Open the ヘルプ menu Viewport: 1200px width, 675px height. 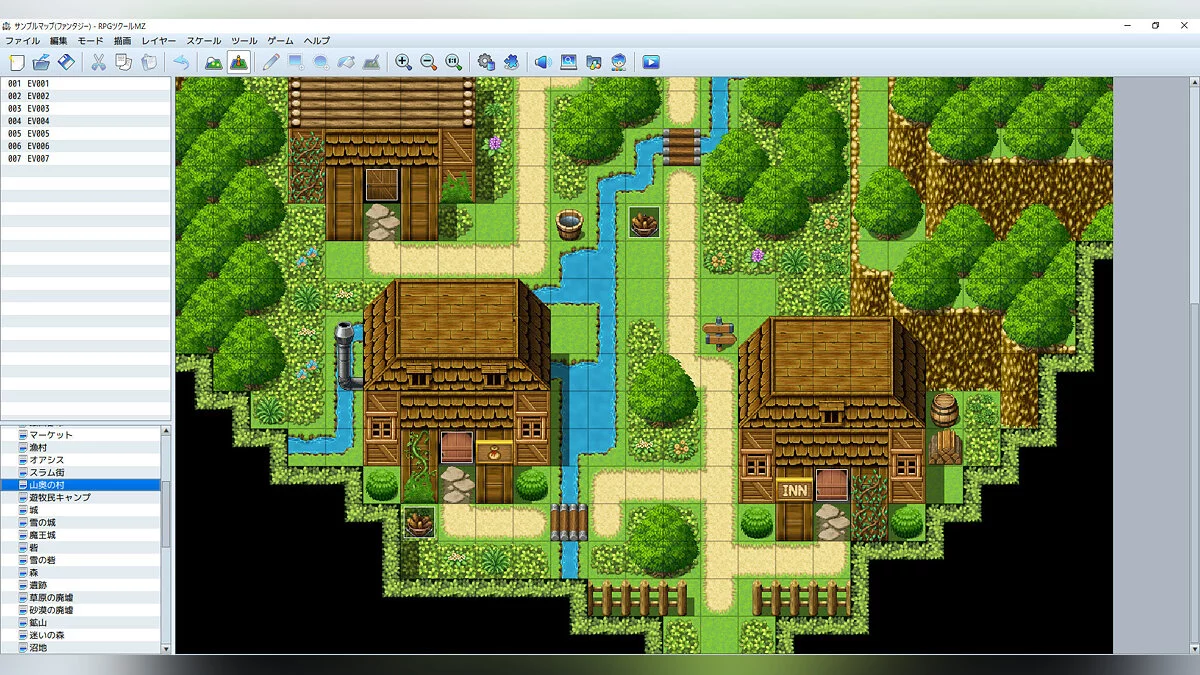tap(317, 41)
